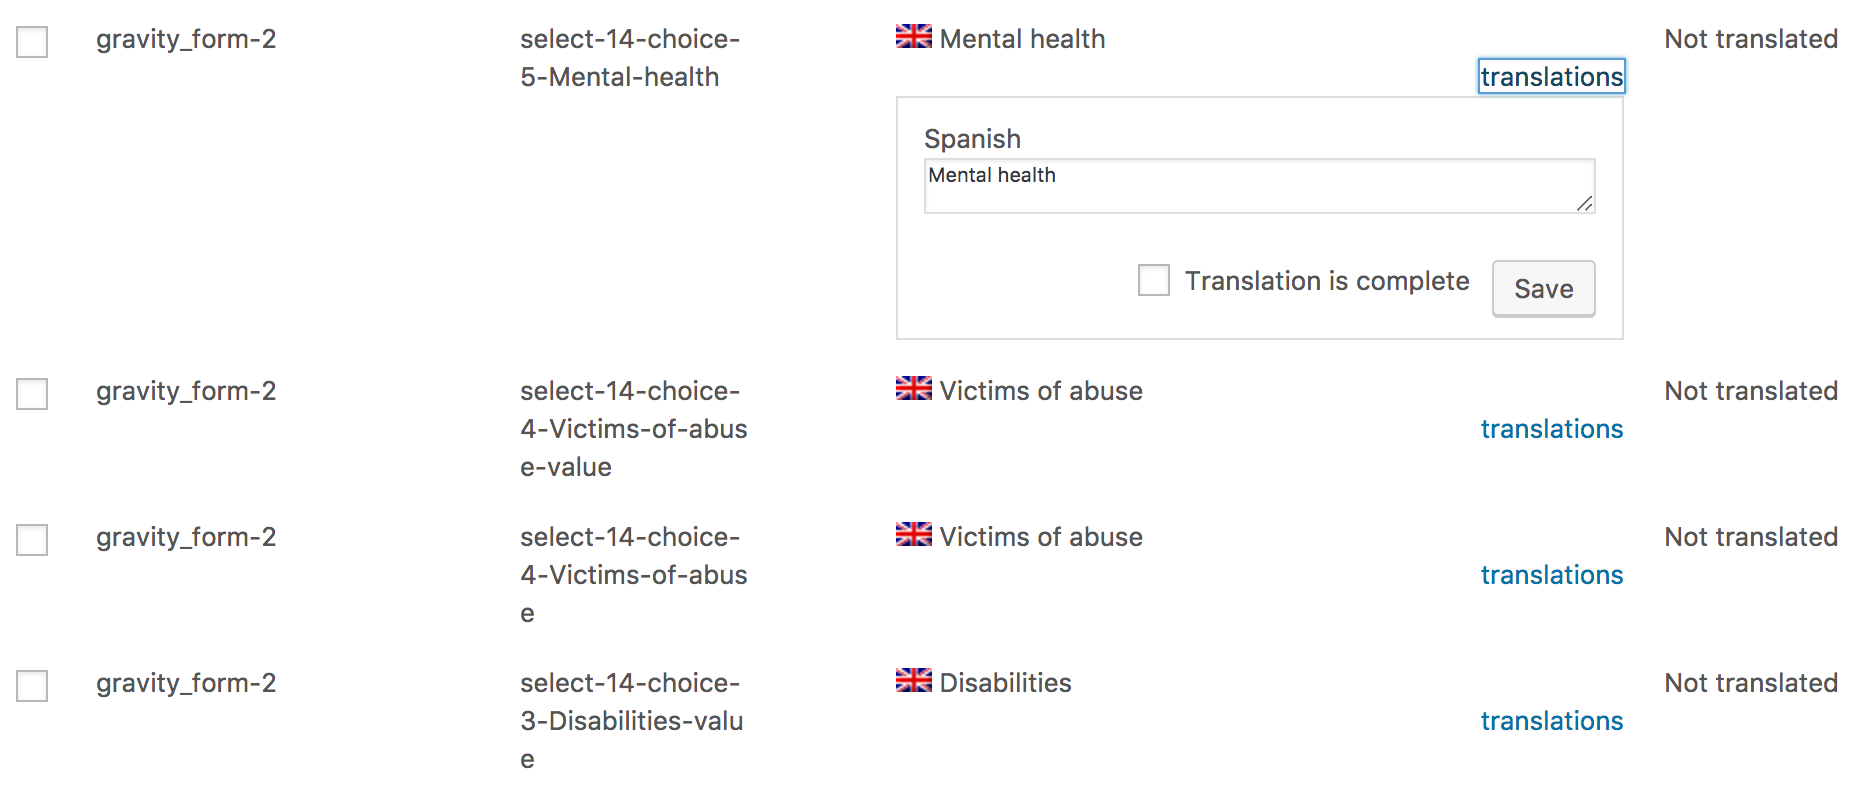The width and height of the screenshot is (1858, 800).
Task: Check the Victims-of-abuse row without value suffix
Action: (32, 540)
